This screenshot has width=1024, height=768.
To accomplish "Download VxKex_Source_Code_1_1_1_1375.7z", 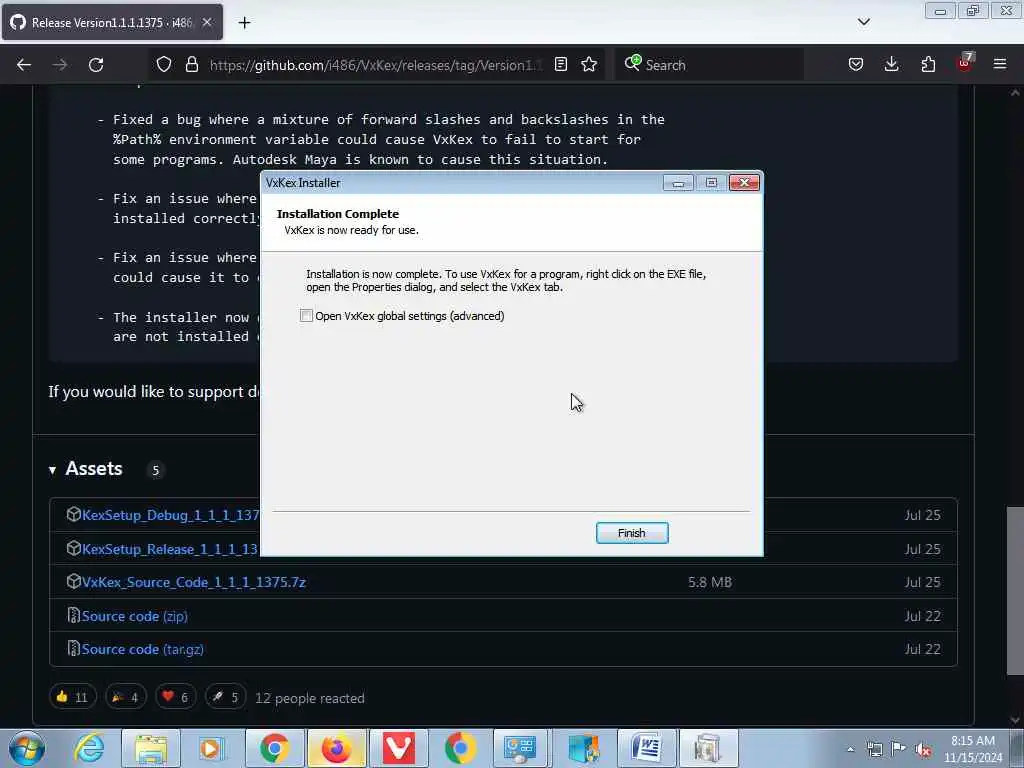I will point(194,582).
